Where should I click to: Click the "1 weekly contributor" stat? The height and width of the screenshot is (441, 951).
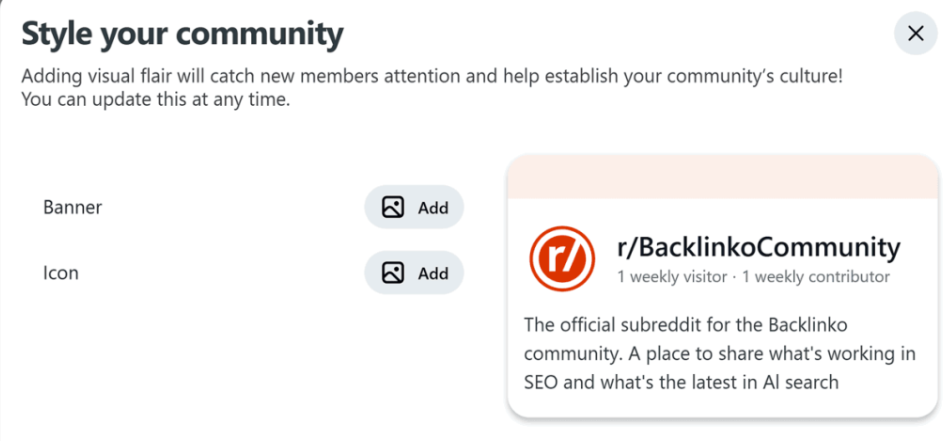(816, 276)
